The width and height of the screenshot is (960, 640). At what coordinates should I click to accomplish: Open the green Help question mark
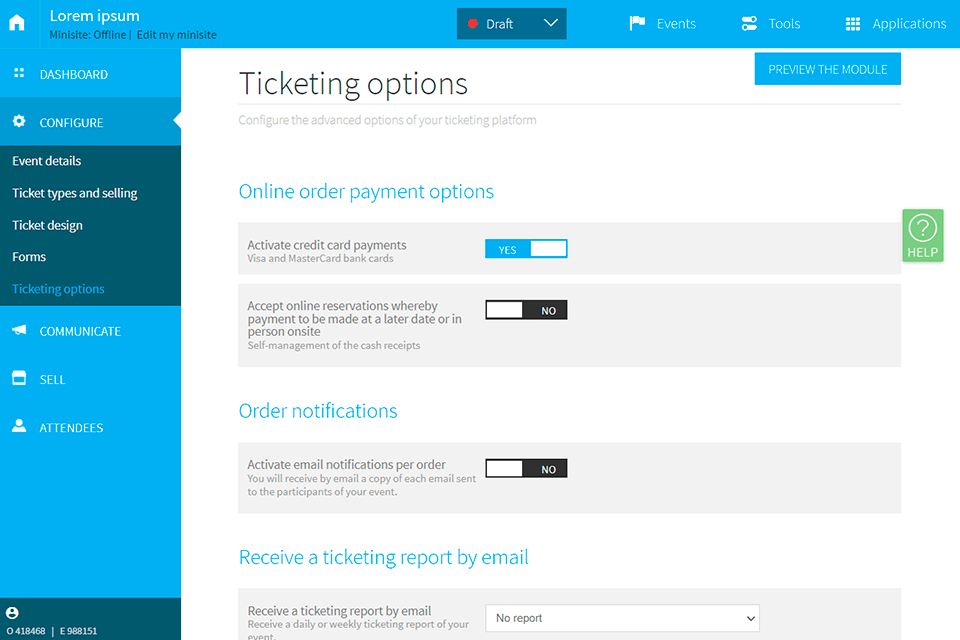point(922,235)
